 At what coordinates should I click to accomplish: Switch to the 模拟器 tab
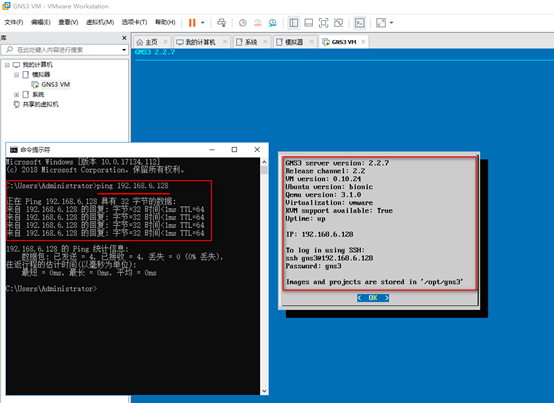click(294, 42)
